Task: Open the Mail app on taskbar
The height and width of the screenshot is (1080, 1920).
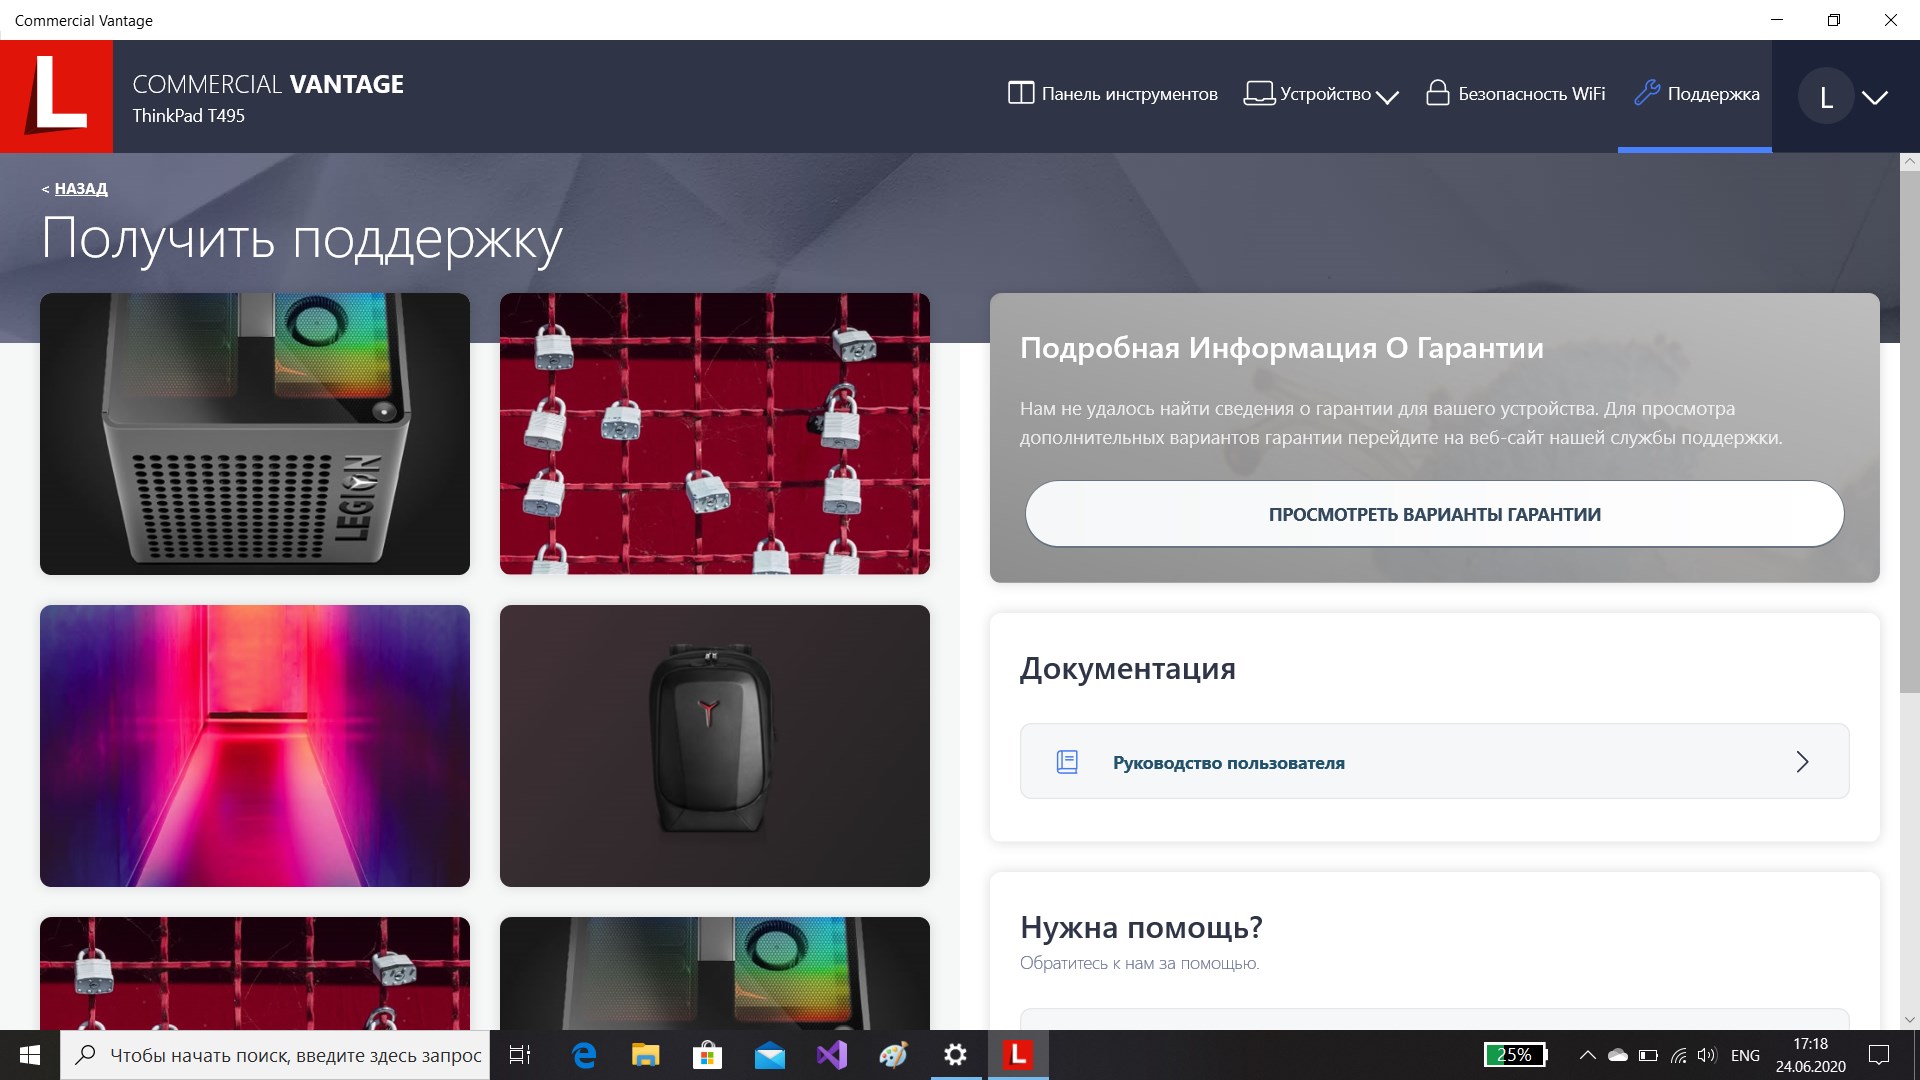Action: tap(769, 1055)
